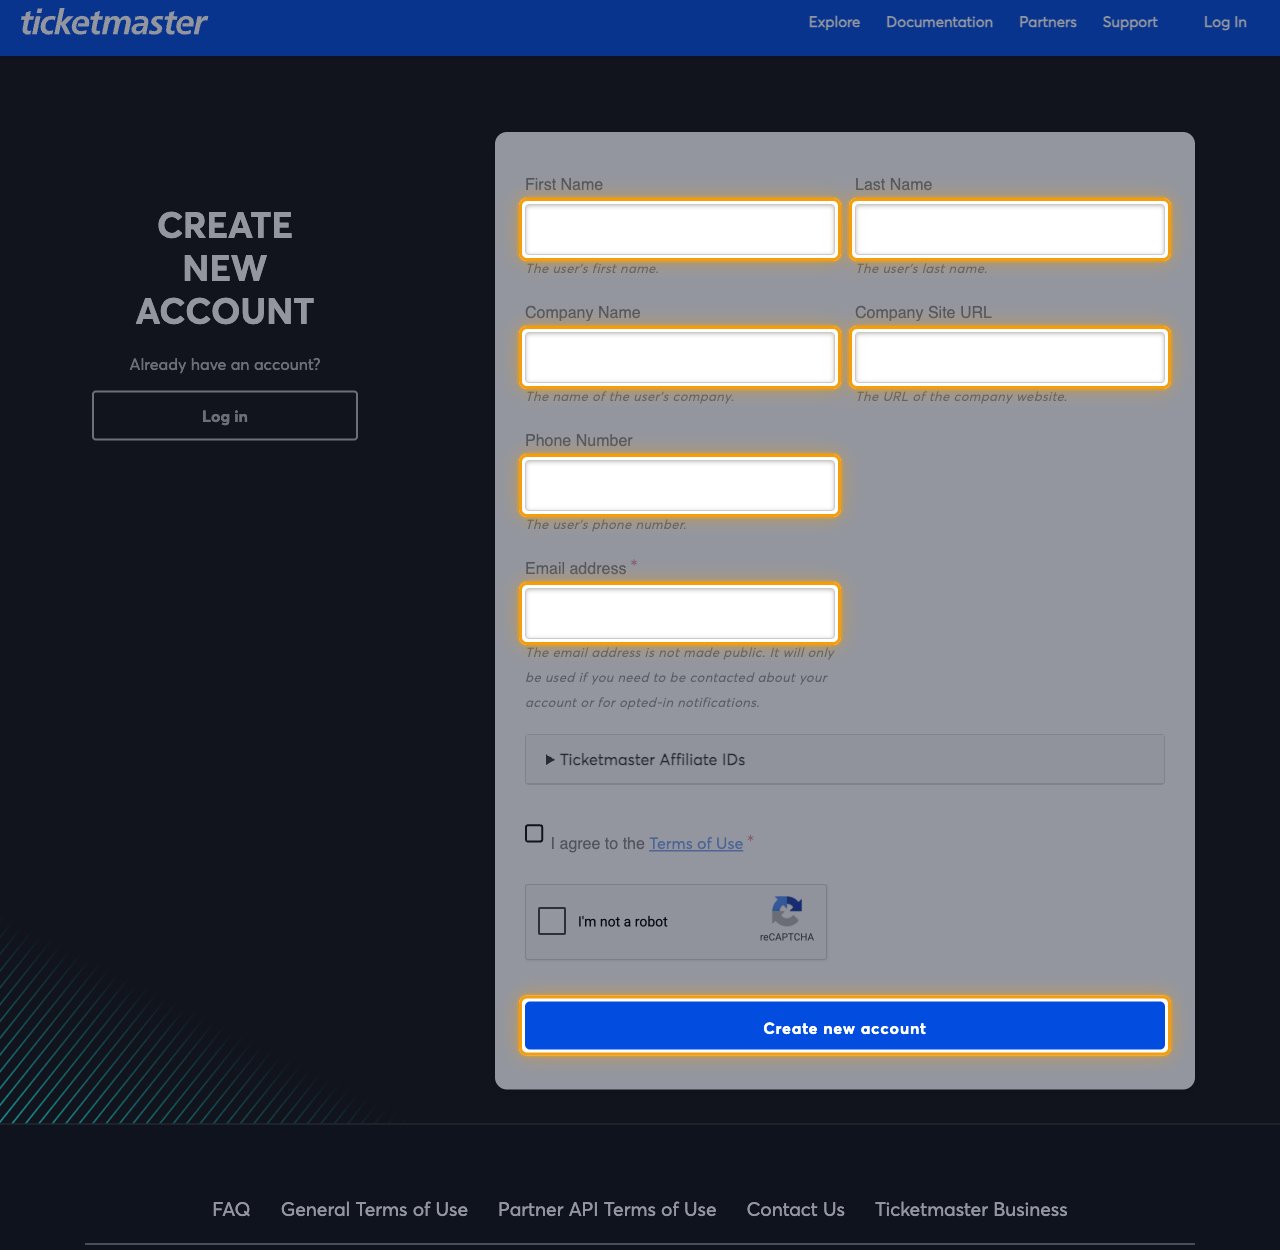Click Log In in the top navigation
Image resolution: width=1280 pixels, height=1250 pixels.
1225,22
